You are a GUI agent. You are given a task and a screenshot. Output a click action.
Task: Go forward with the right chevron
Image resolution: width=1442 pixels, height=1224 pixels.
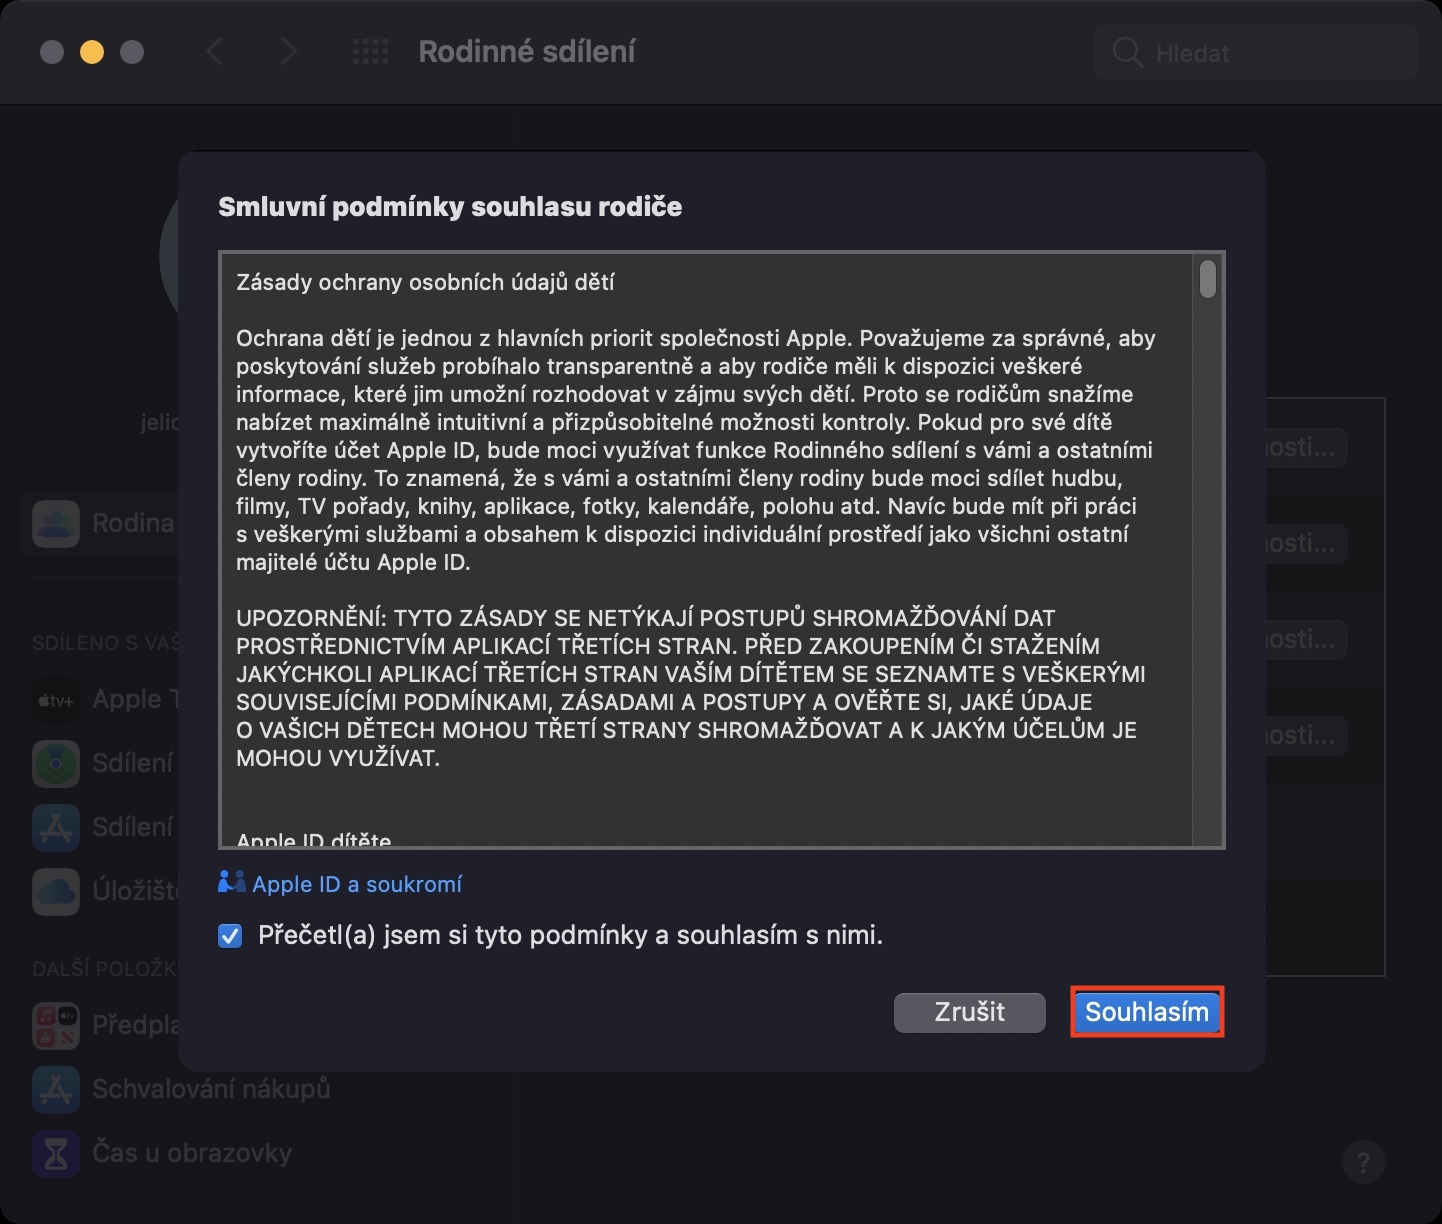[x=288, y=52]
